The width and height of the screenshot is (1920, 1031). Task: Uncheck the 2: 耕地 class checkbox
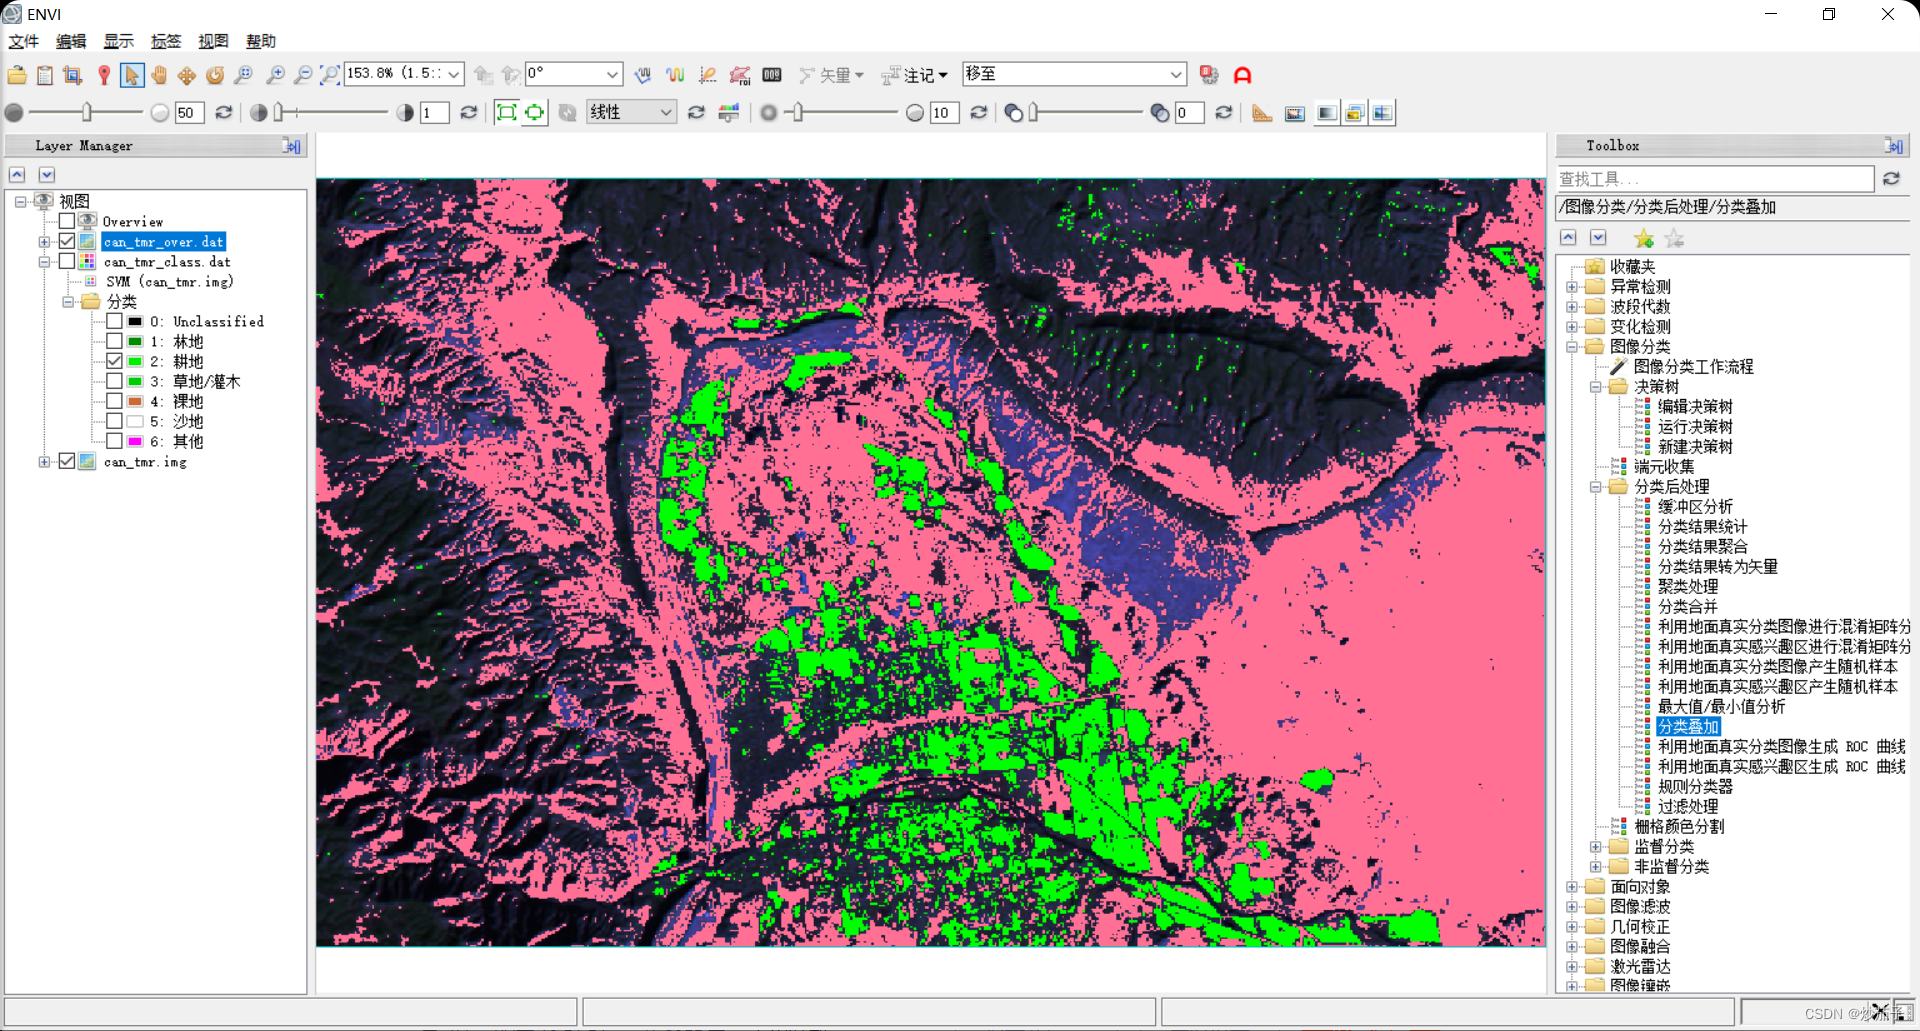pyautogui.click(x=115, y=361)
